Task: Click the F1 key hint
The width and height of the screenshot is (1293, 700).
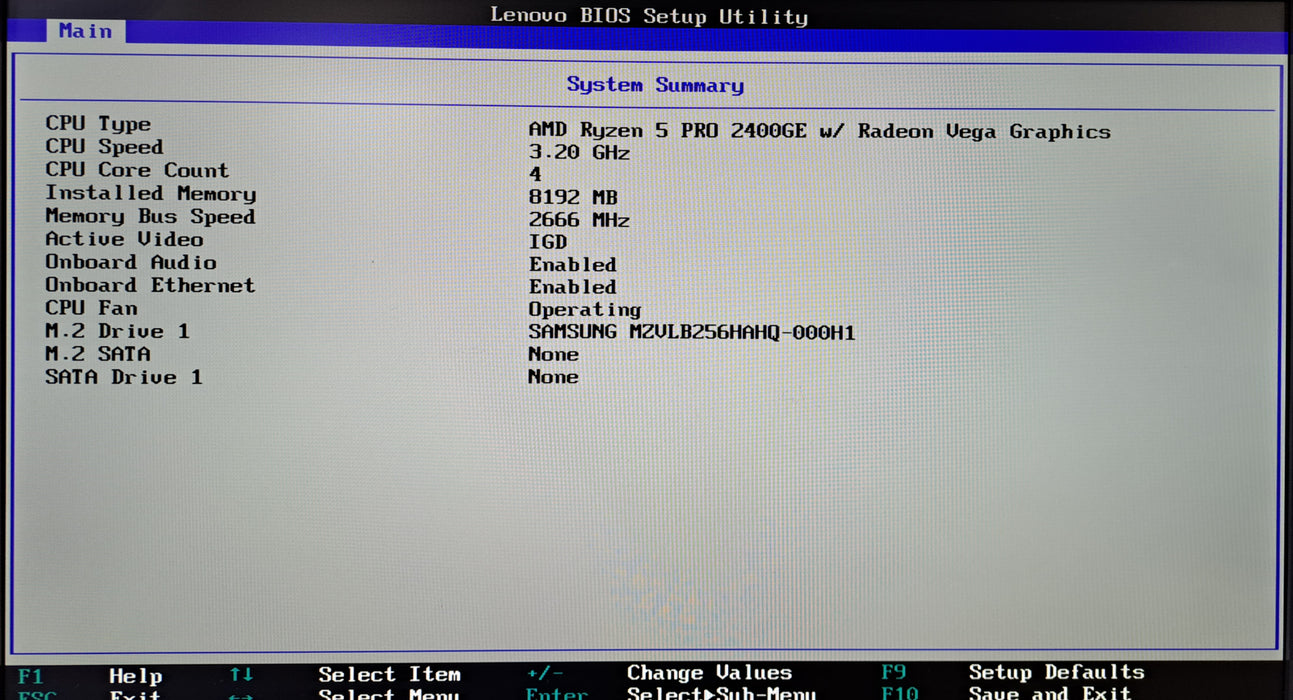Action: click(x=31, y=676)
